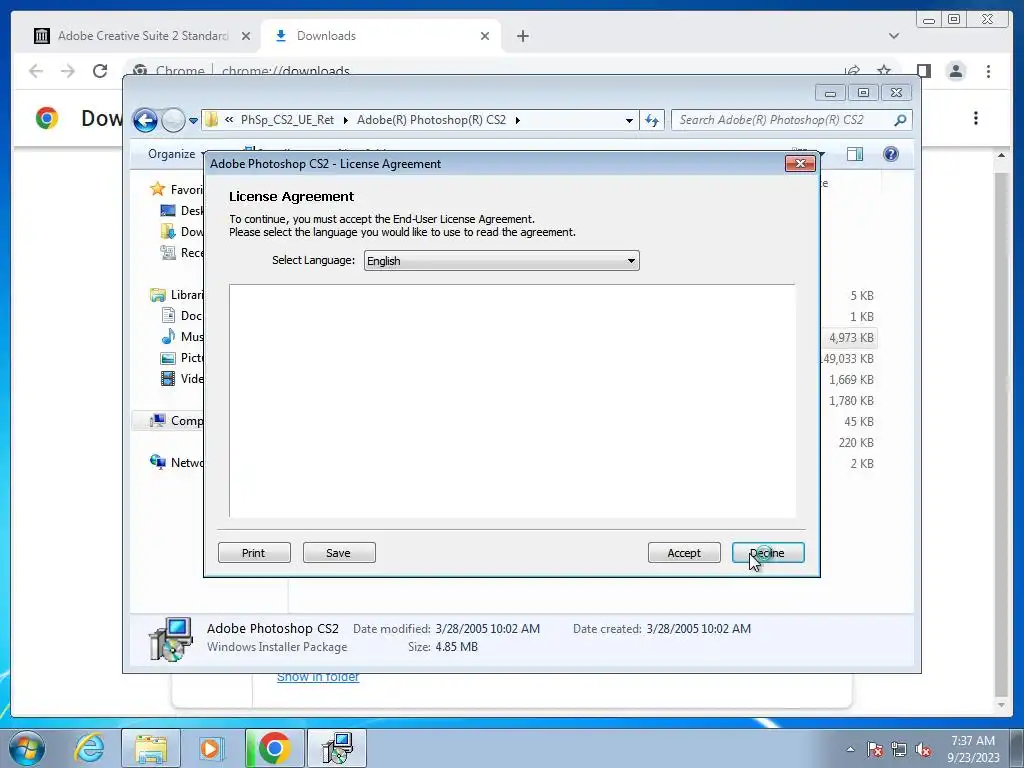Show hidden system tray icons
This screenshot has height=768, width=1024.
850,750
